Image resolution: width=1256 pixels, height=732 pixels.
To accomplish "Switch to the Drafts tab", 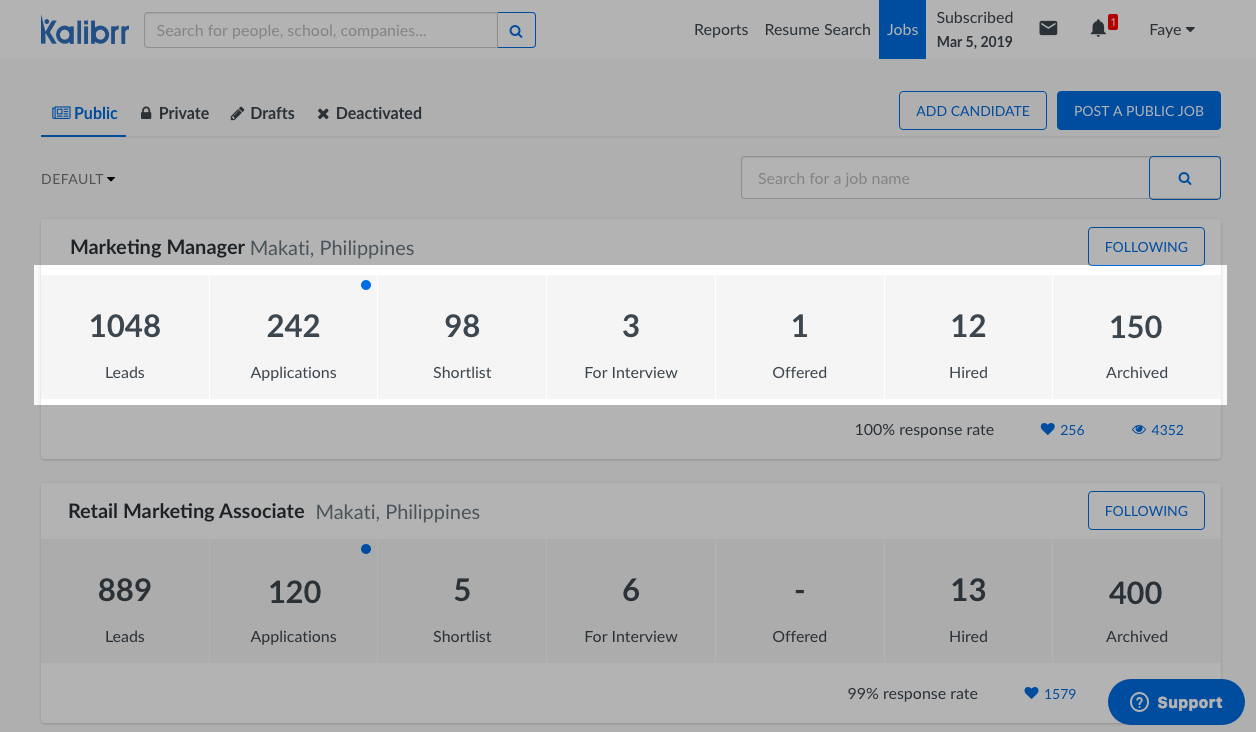I will tap(262, 113).
